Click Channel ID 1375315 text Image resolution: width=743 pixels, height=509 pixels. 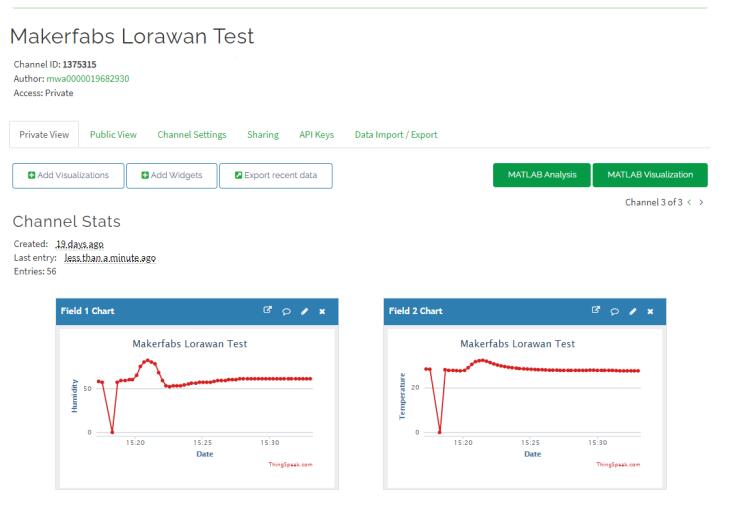tap(55, 64)
